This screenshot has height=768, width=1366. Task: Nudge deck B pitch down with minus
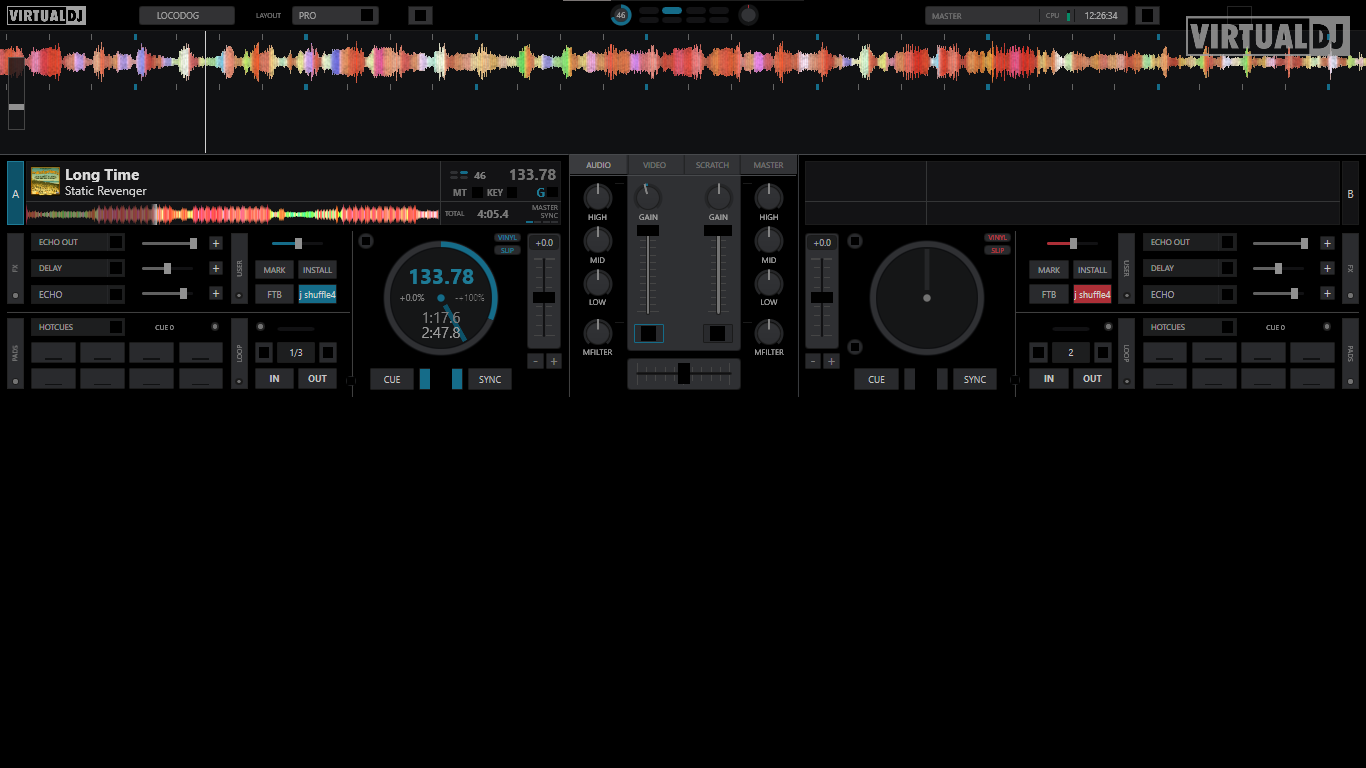point(813,361)
